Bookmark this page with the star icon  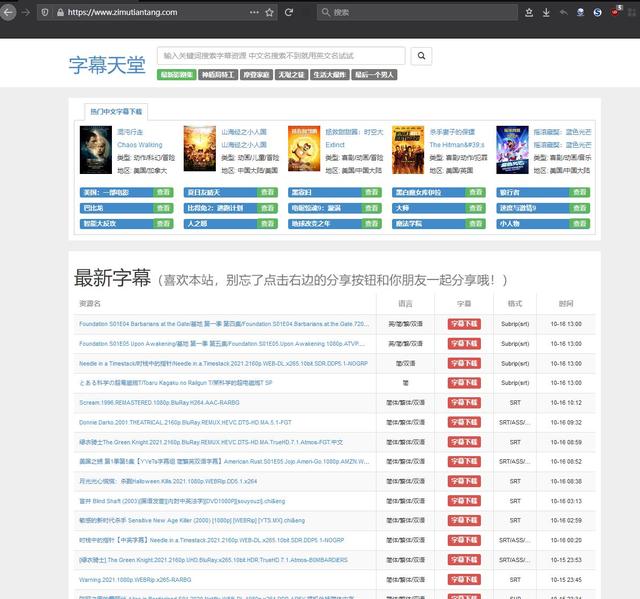(x=269, y=13)
